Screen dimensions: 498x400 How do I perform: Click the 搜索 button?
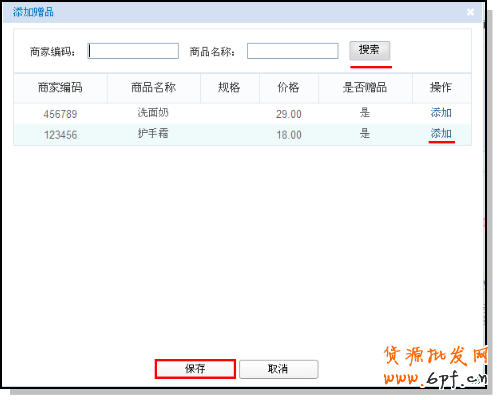pyautogui.click(x=370, y=50)
